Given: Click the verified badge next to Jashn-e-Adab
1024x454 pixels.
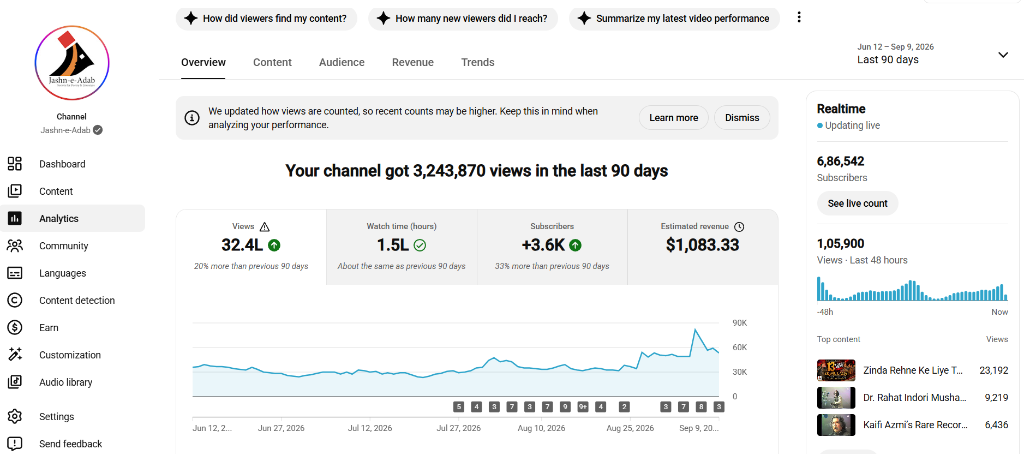Looking at the screenshot, I should coord(97,130).
